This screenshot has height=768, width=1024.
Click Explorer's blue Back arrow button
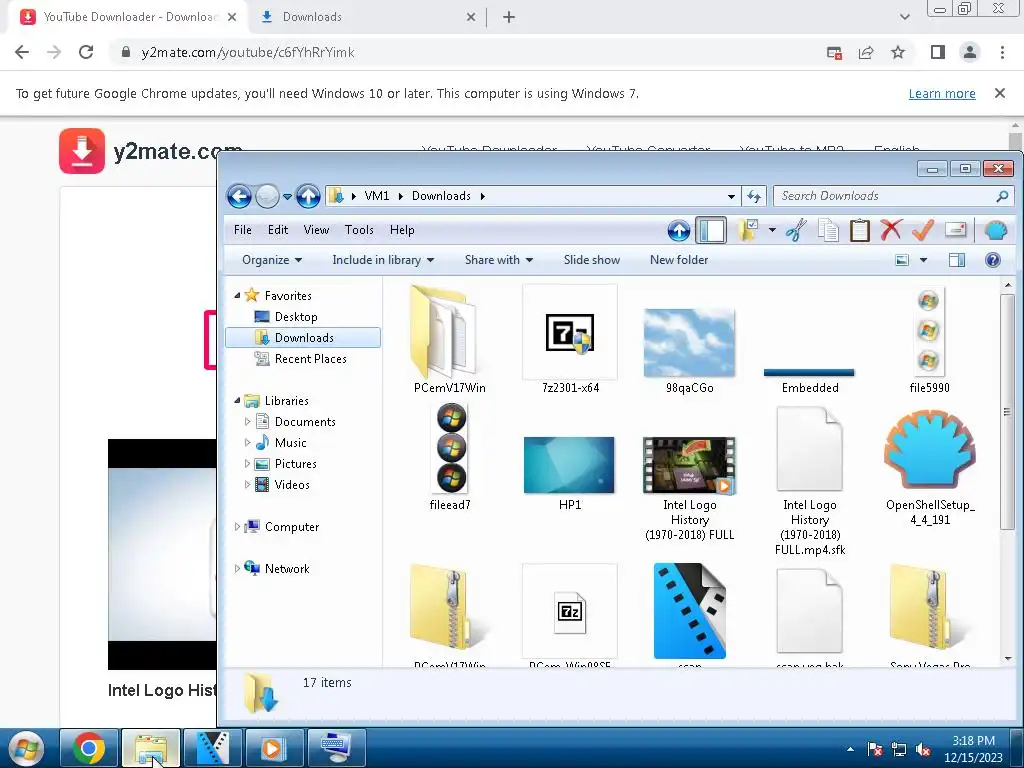coord(239,196)
